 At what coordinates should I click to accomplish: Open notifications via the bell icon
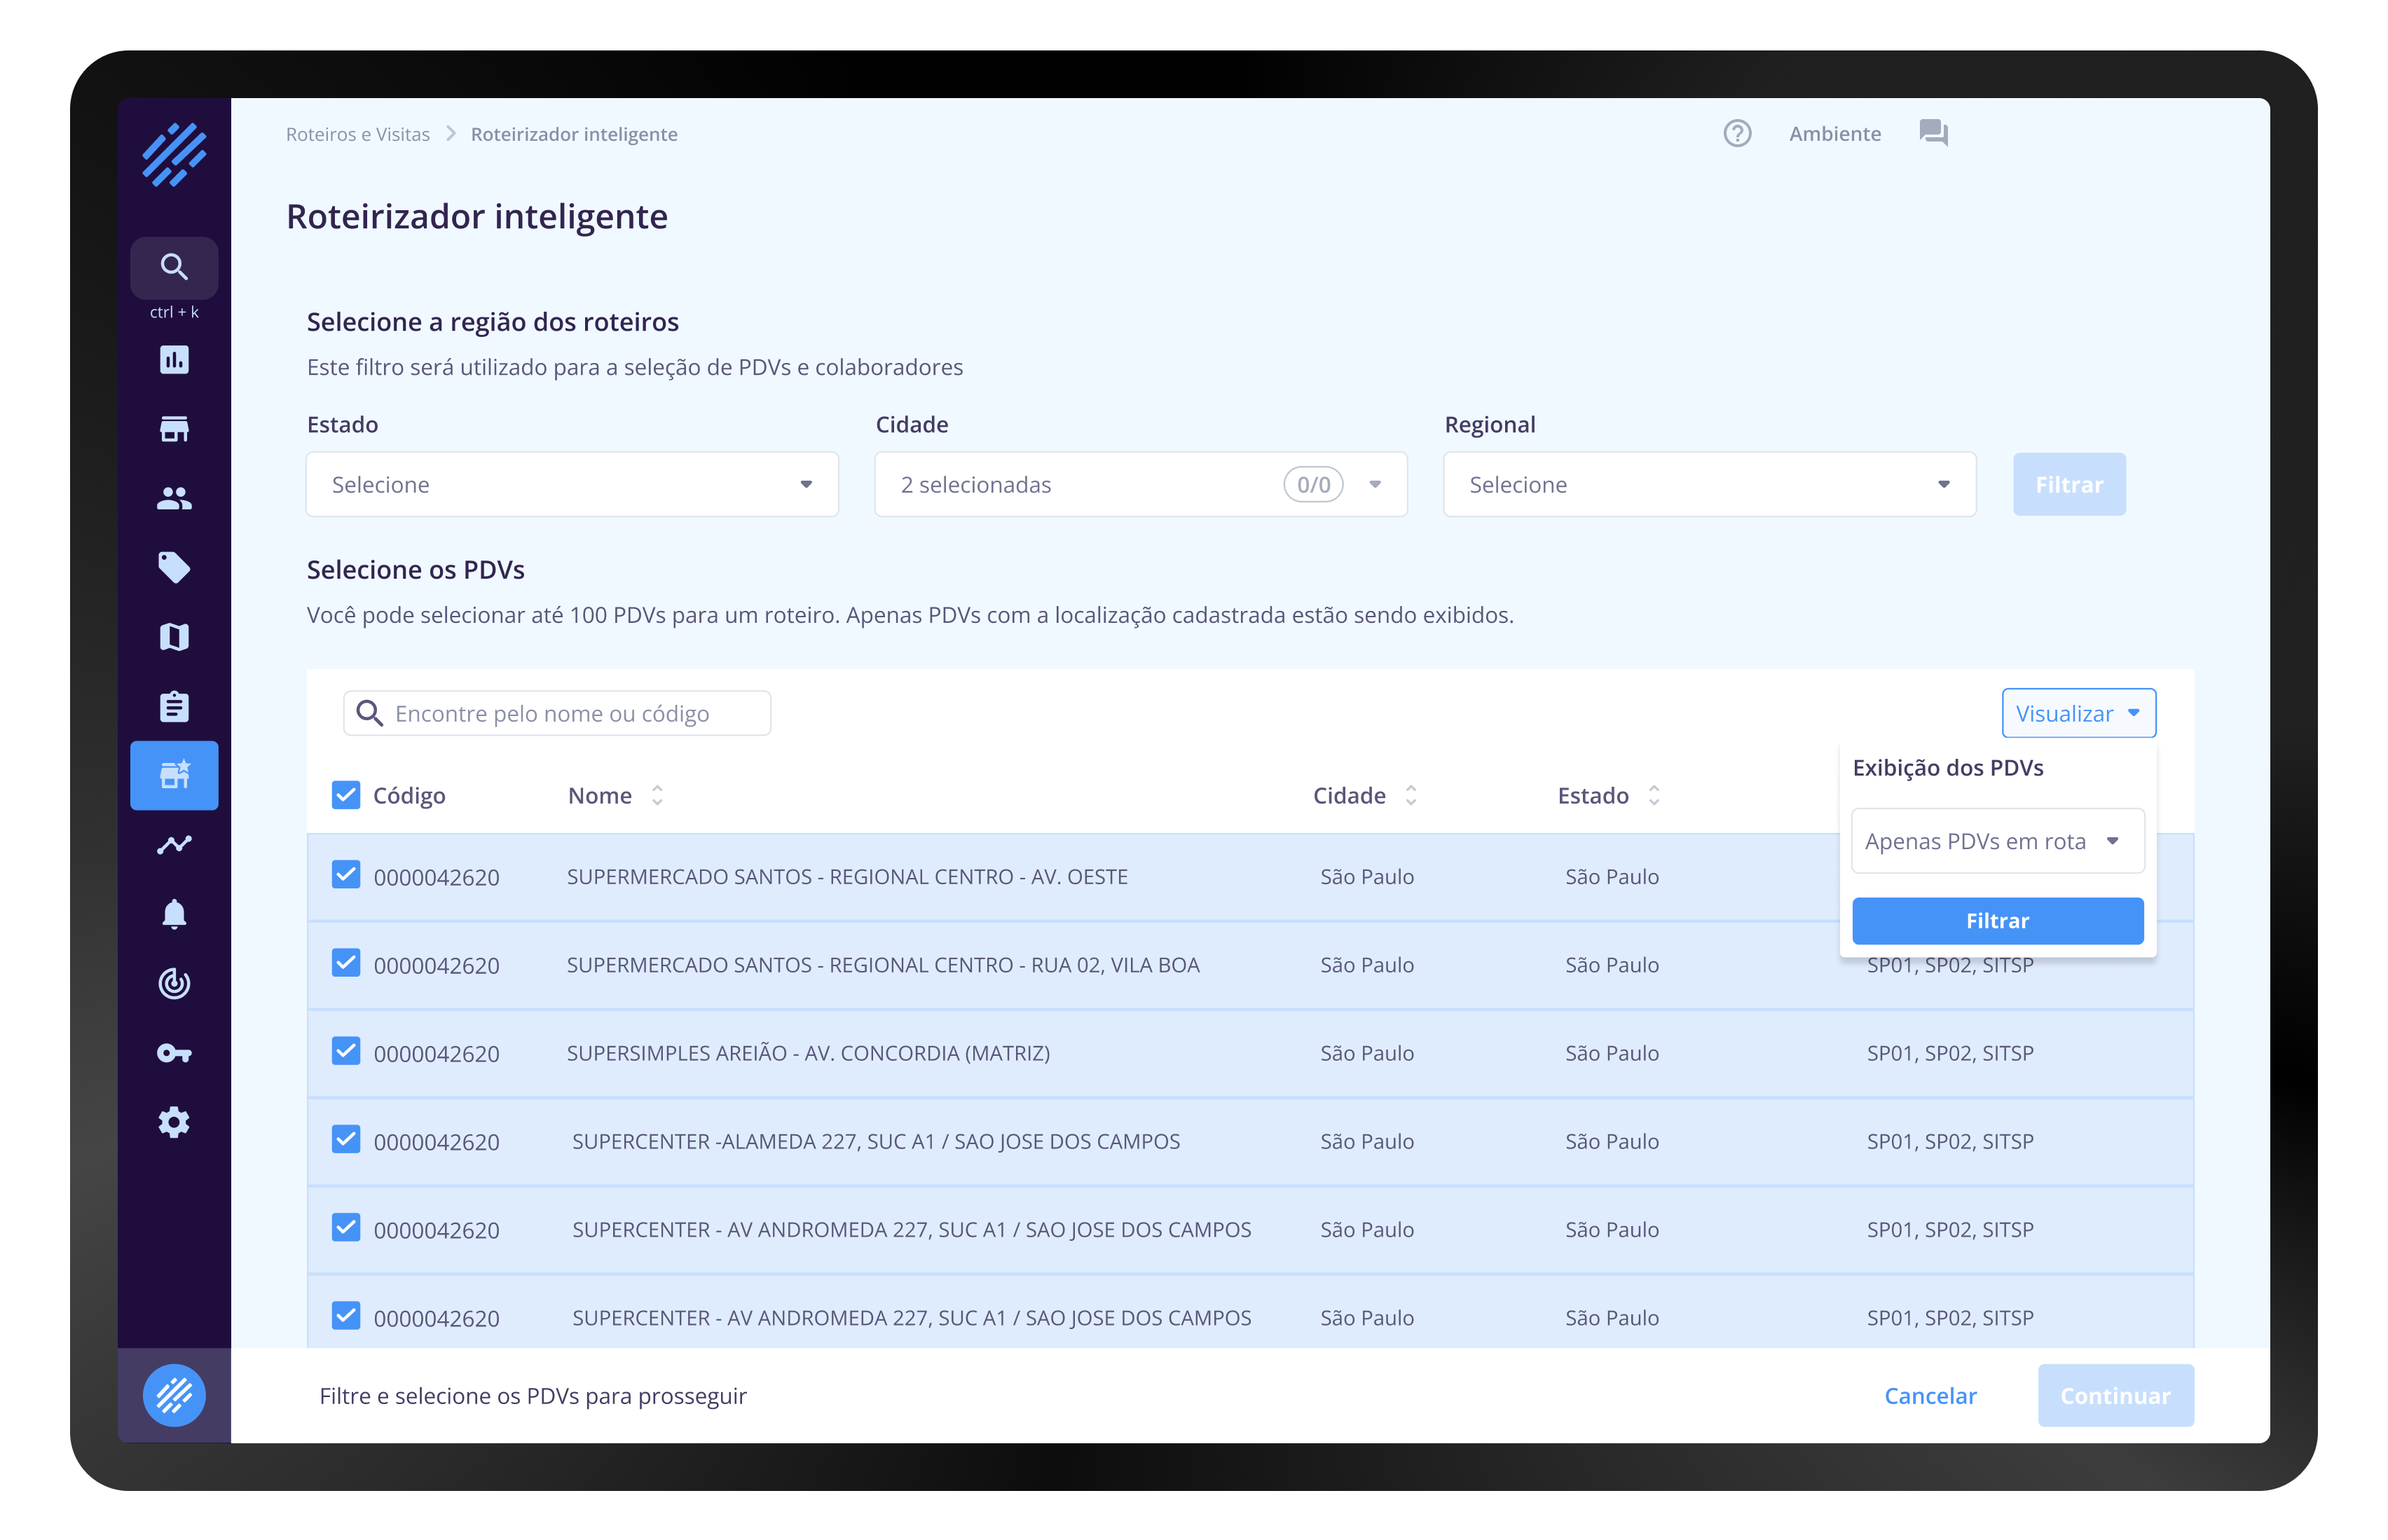point(173,913)
